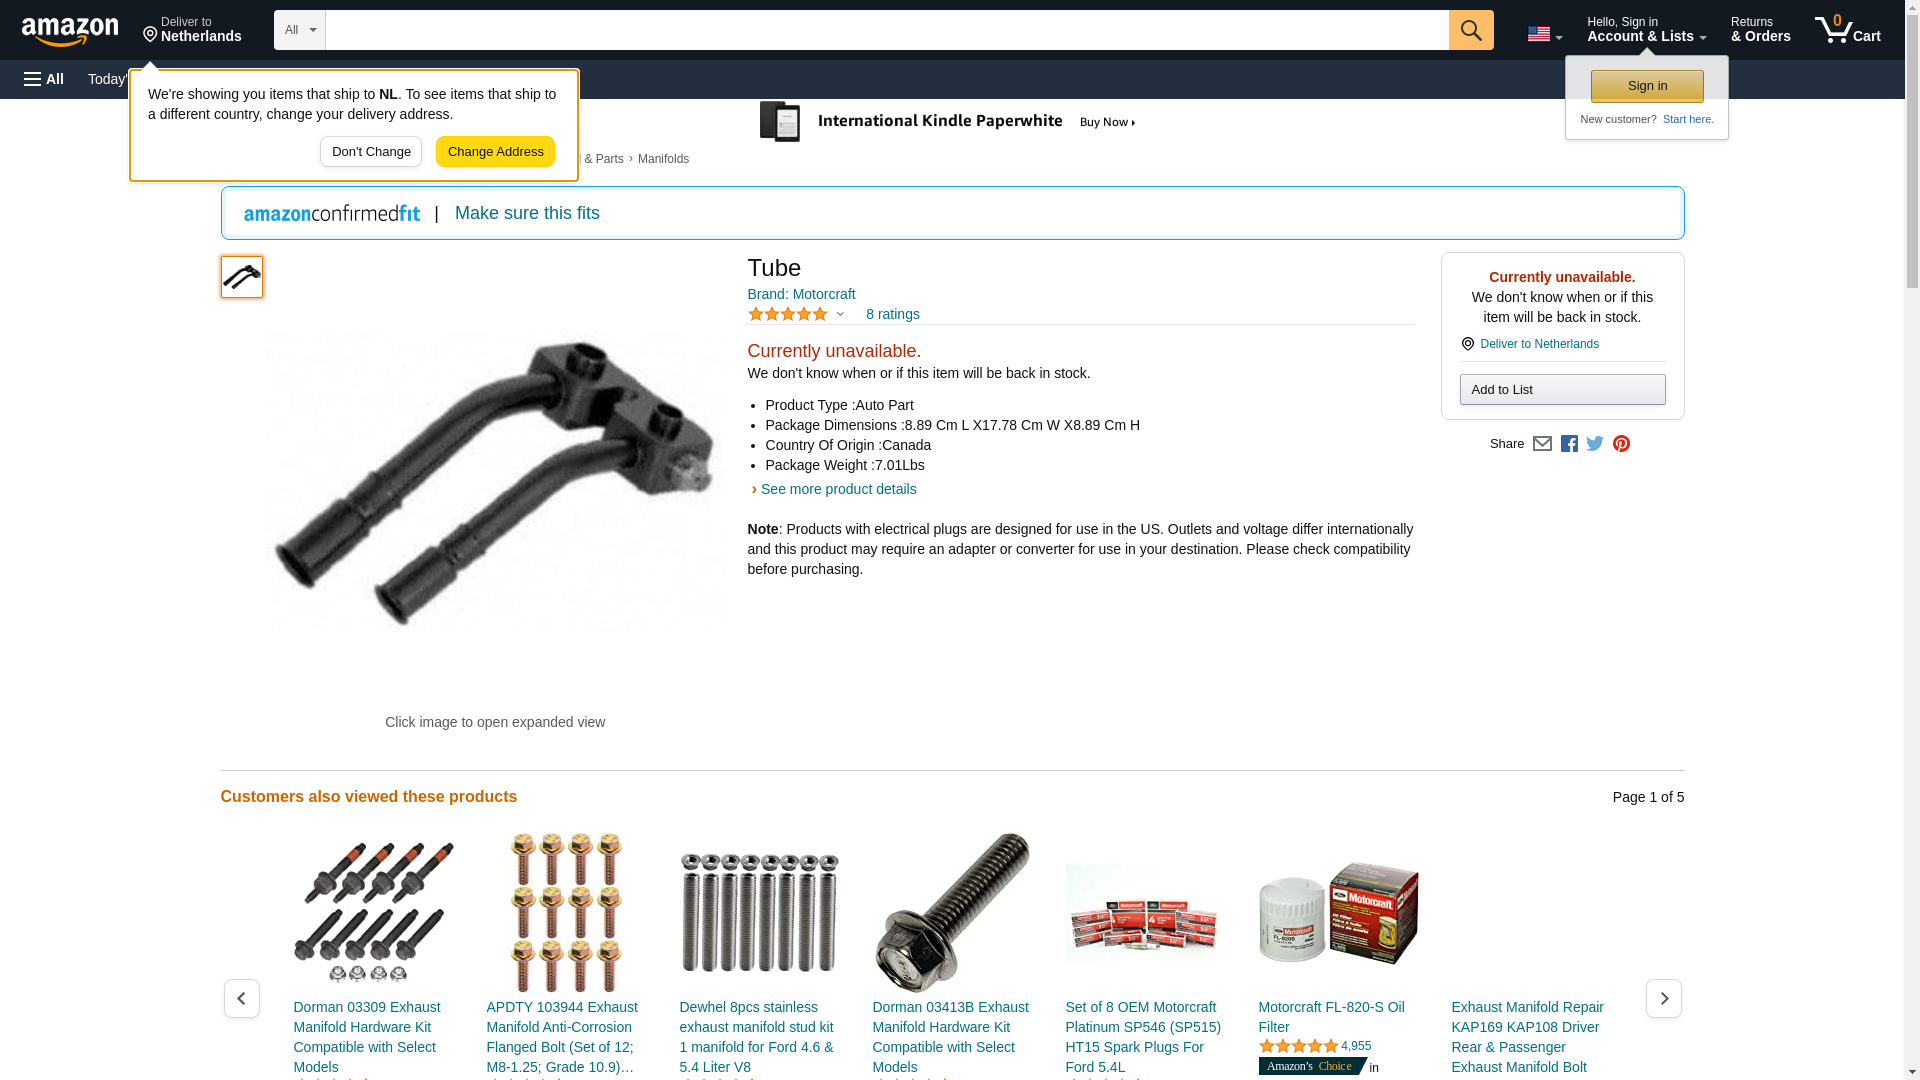Open the Amazon logo home link

click(70, 31)
